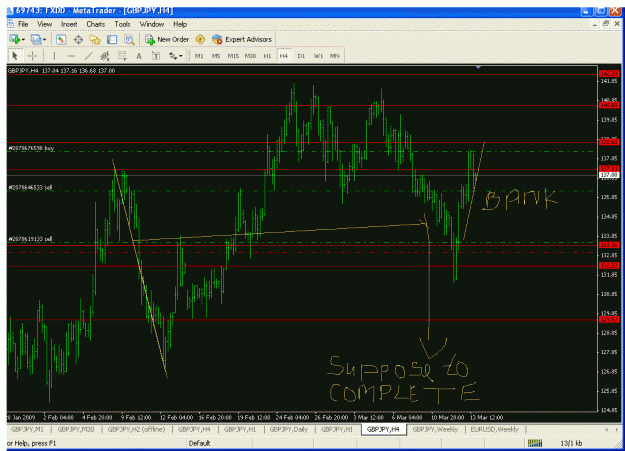Expand the Arrows tool dropdown arrow

(x=181, y=56)
